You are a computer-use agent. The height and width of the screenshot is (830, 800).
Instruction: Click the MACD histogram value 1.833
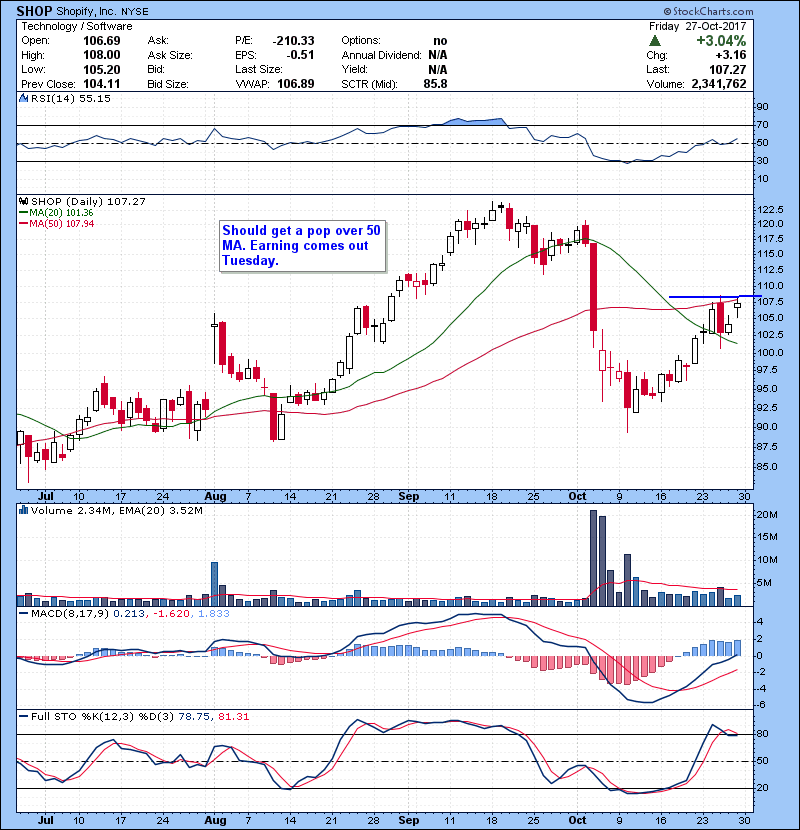(x=214, y=614)
